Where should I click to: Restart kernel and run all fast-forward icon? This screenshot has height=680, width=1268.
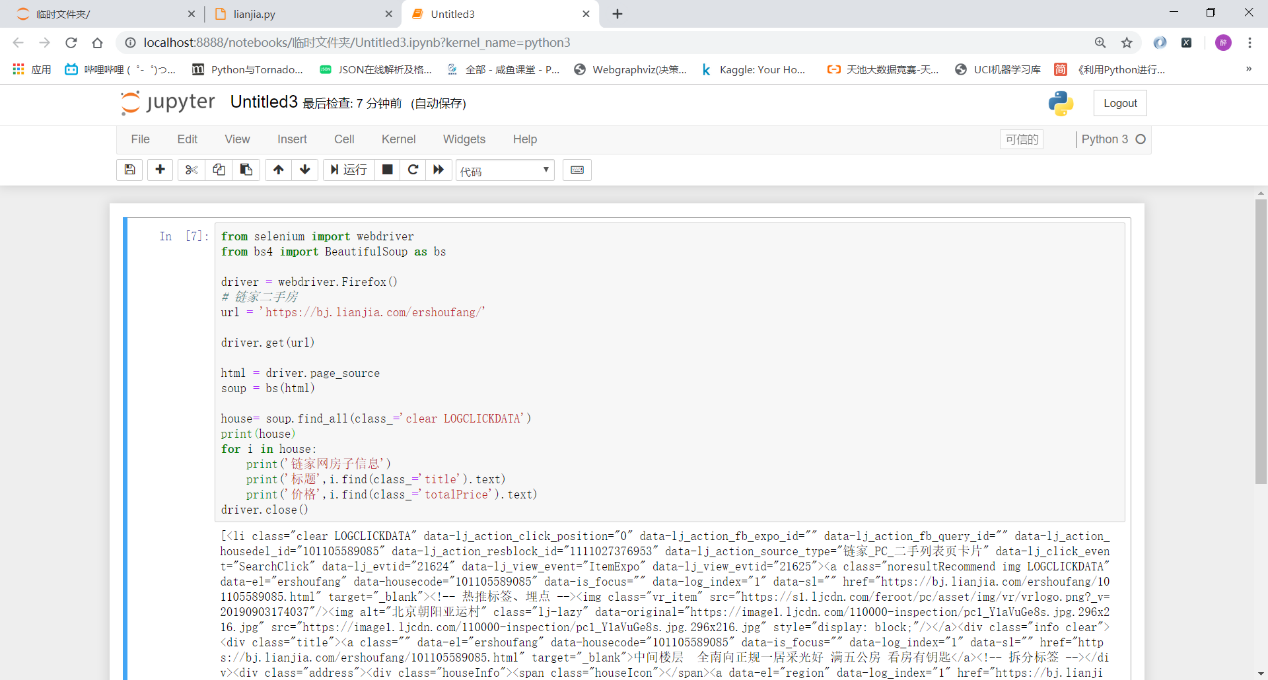[x=438, y=170]
